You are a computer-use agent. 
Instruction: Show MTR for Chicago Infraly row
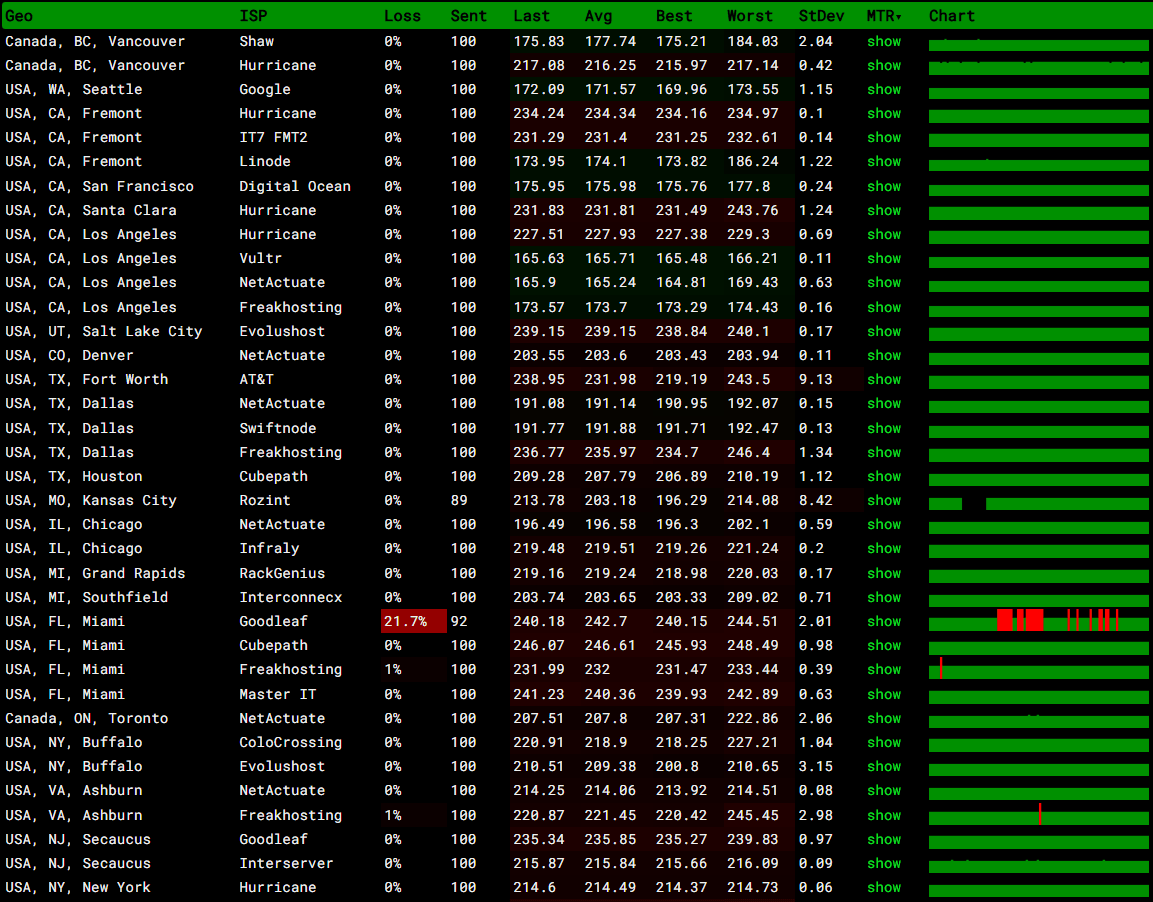coord(884,548)
